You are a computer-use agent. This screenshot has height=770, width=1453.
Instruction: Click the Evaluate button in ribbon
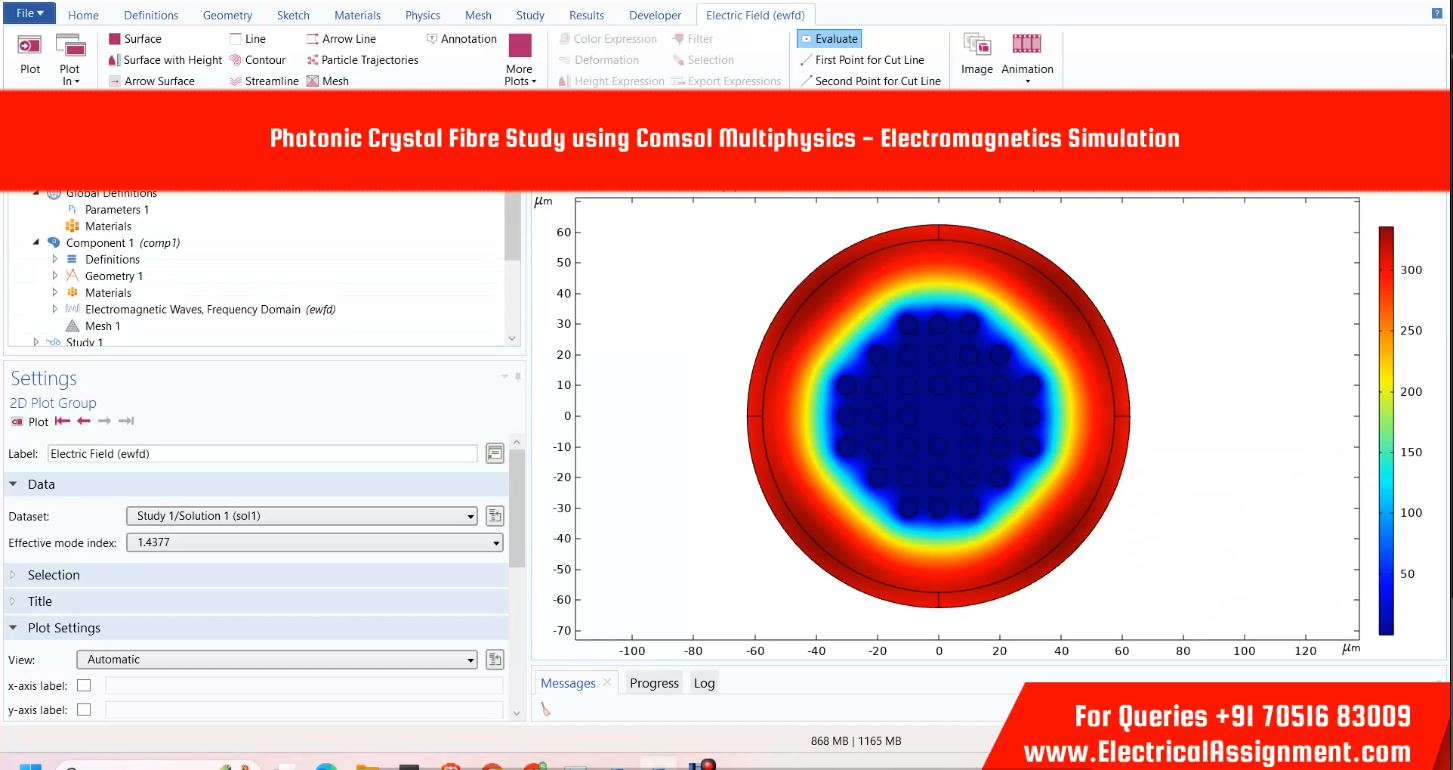click(829, 39)
